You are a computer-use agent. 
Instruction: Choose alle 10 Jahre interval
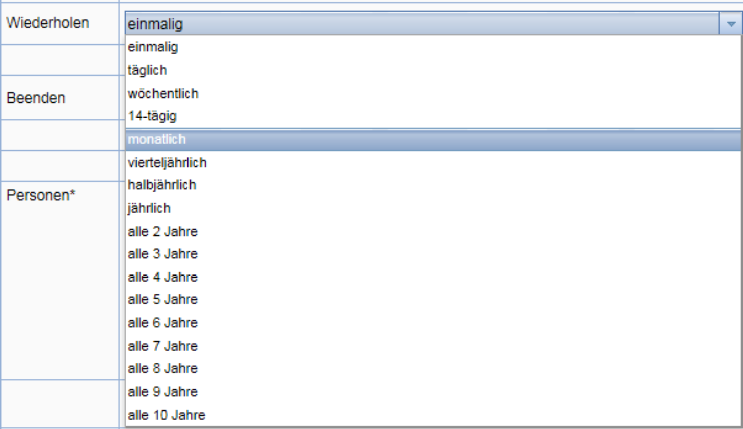[x=433, y=415]
